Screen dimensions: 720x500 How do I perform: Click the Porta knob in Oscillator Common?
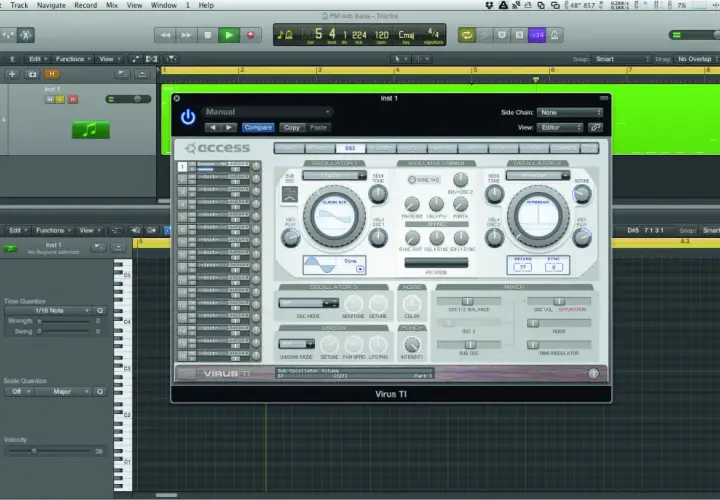(x=461, y=204)
